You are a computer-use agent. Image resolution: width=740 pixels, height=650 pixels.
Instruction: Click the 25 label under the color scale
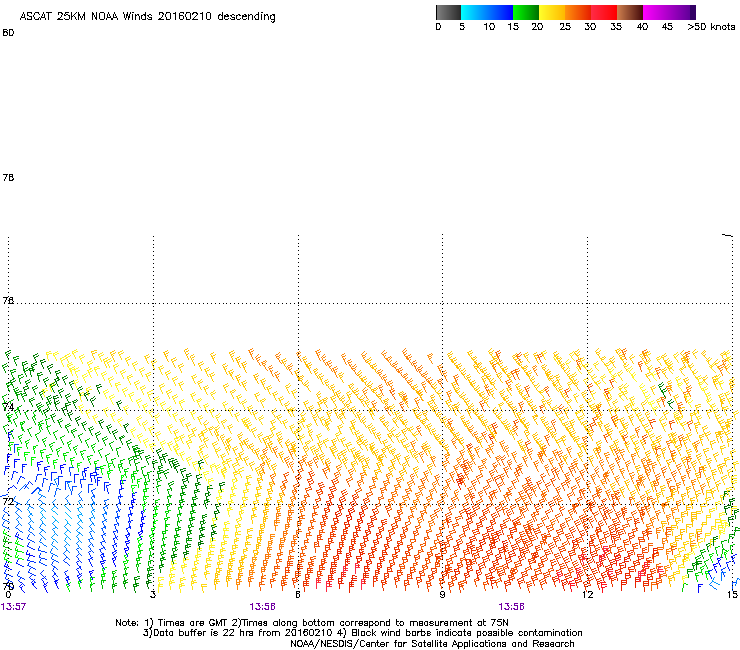[x=565, y=27]
